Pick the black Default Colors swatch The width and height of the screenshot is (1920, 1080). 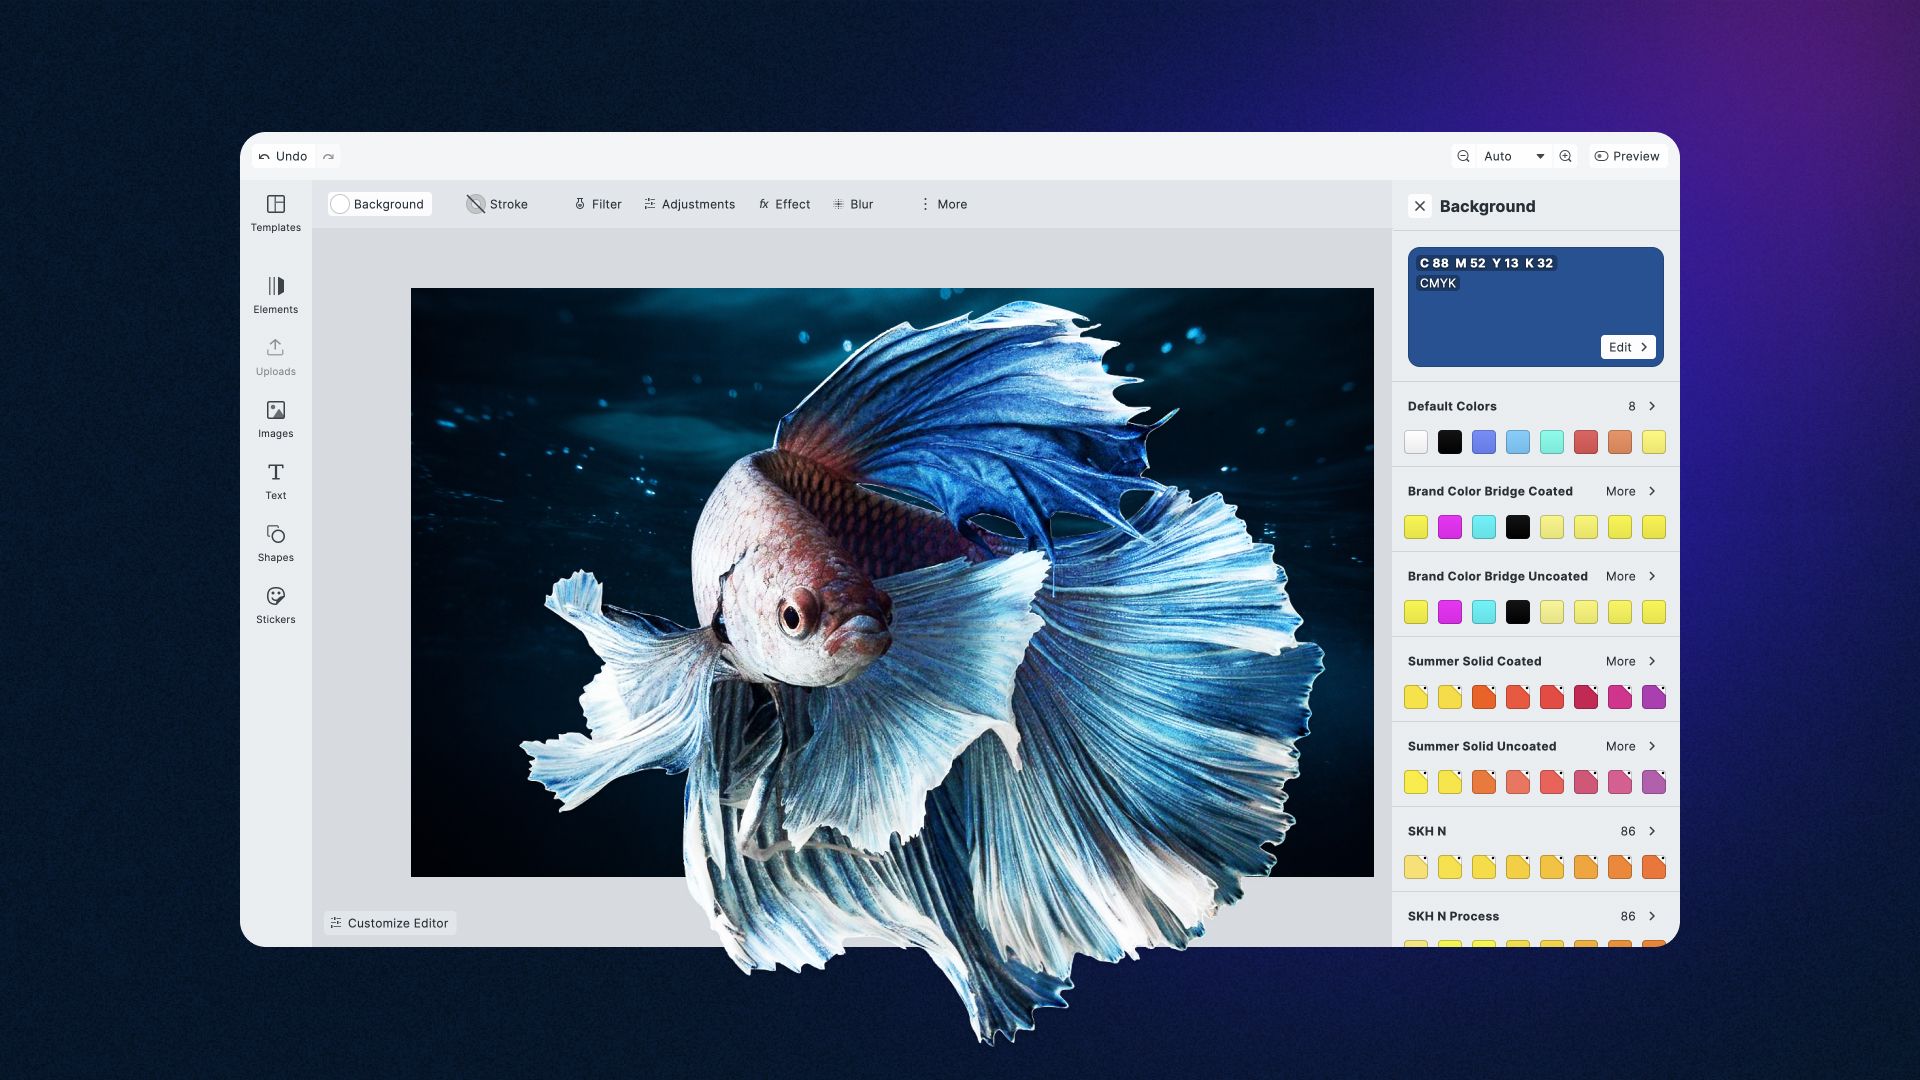[1450, 442]
